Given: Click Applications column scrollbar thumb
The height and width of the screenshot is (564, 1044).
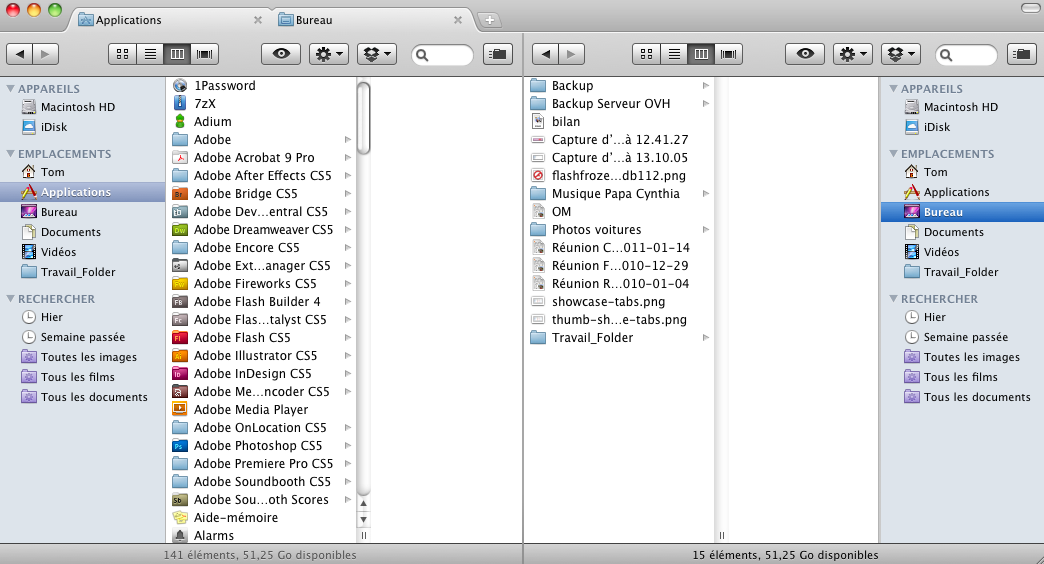Looking at the screenshot, I should pyautogui.click(x=364, y=117).
